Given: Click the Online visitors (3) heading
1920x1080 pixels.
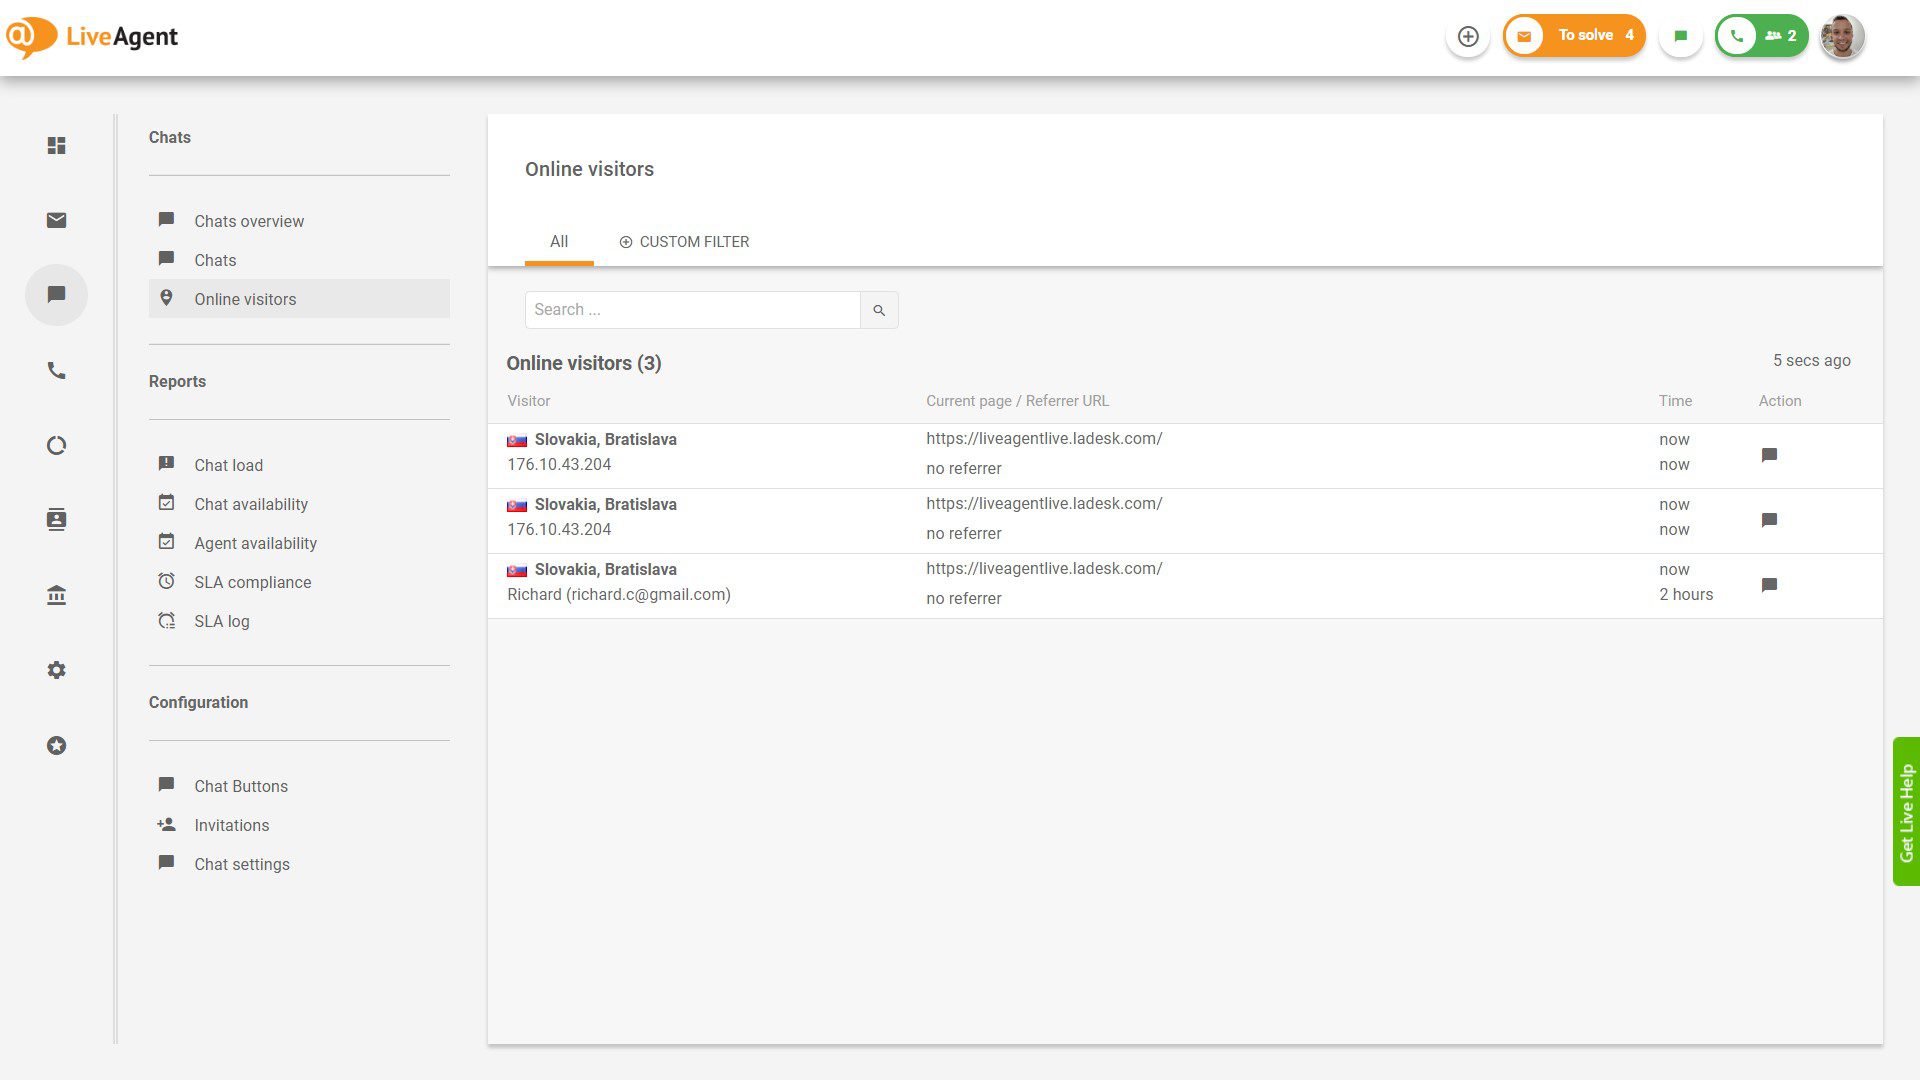Looking at the screenshot, I should (583, 363).
